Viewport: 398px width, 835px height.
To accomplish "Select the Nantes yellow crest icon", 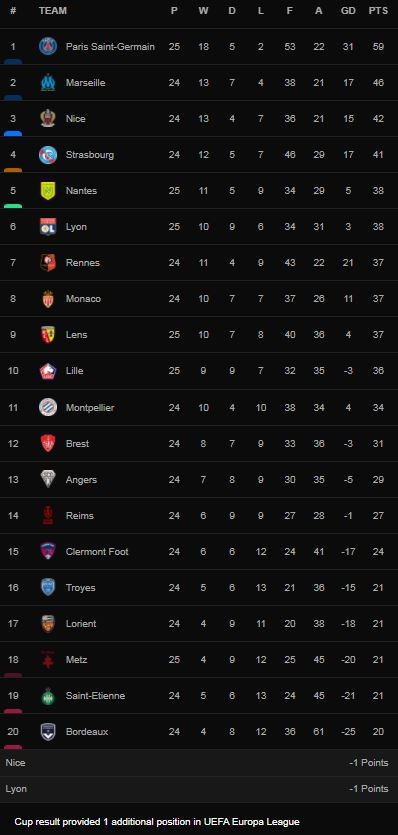I will tap(48, 191).
